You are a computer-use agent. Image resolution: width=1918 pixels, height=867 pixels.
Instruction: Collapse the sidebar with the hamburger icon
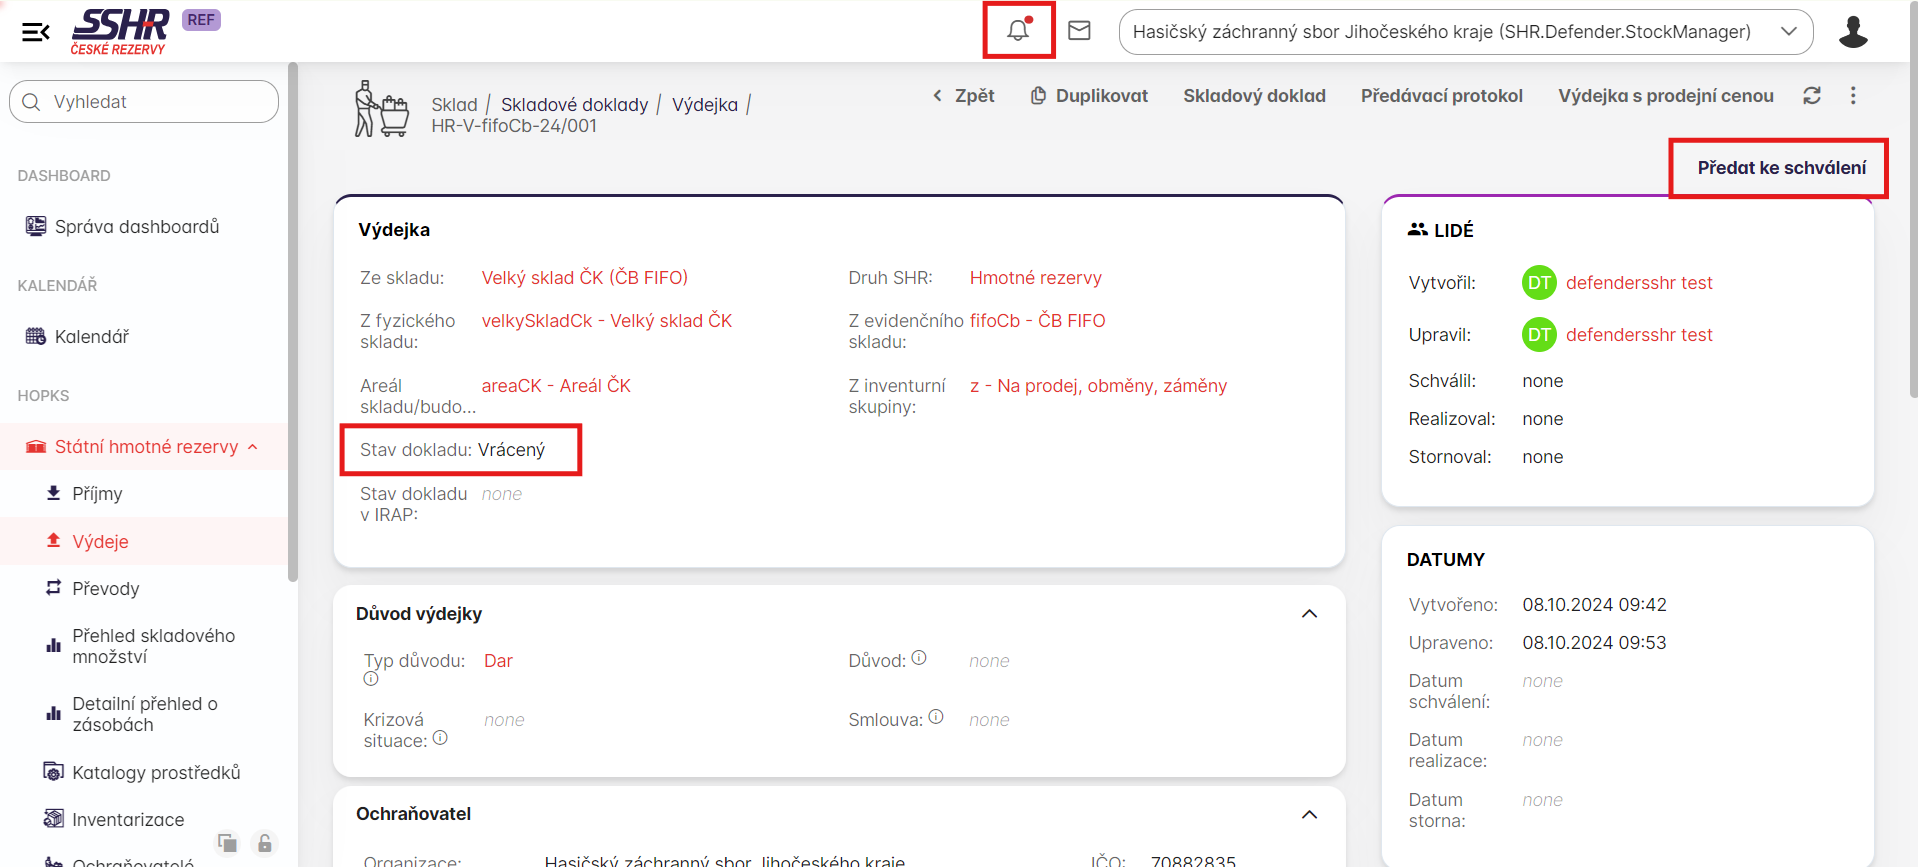35,32
